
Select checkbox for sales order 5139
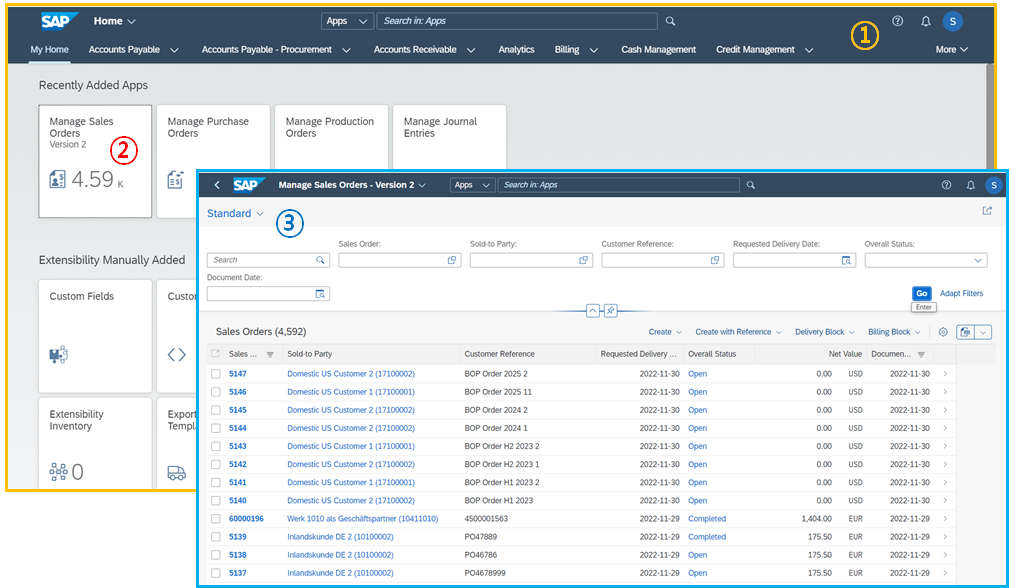click(x=216, y=536)
